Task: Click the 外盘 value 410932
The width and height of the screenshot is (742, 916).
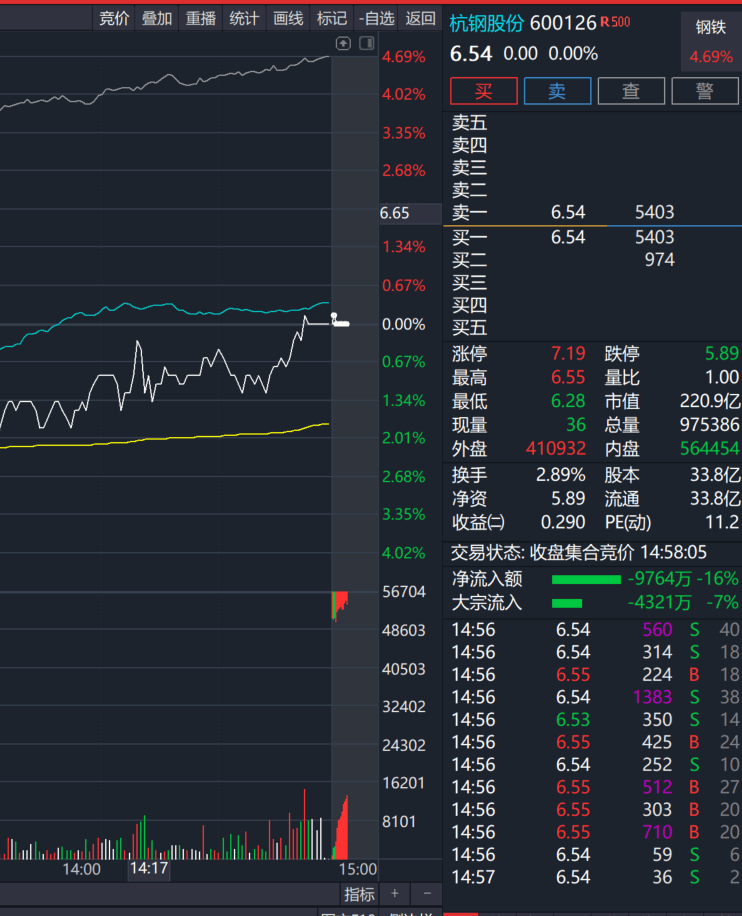Action: tap(556, 449)
